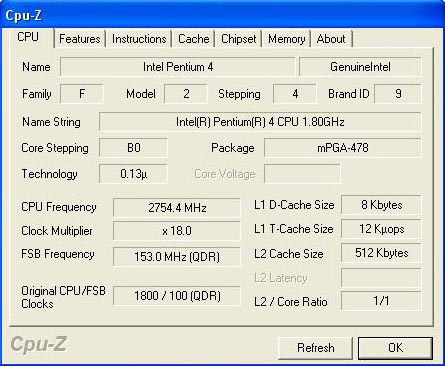Screen dimensions: 445x366
Task: Click the Family label
Action: [x=37, y=94]
